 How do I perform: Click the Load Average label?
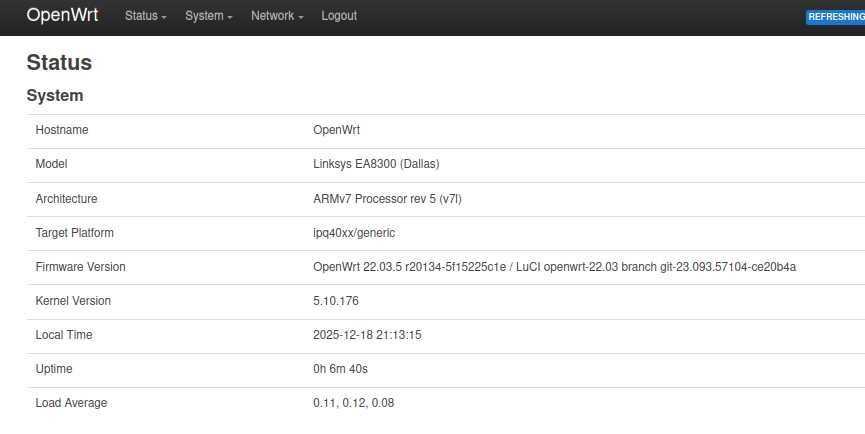click(71, 403)
